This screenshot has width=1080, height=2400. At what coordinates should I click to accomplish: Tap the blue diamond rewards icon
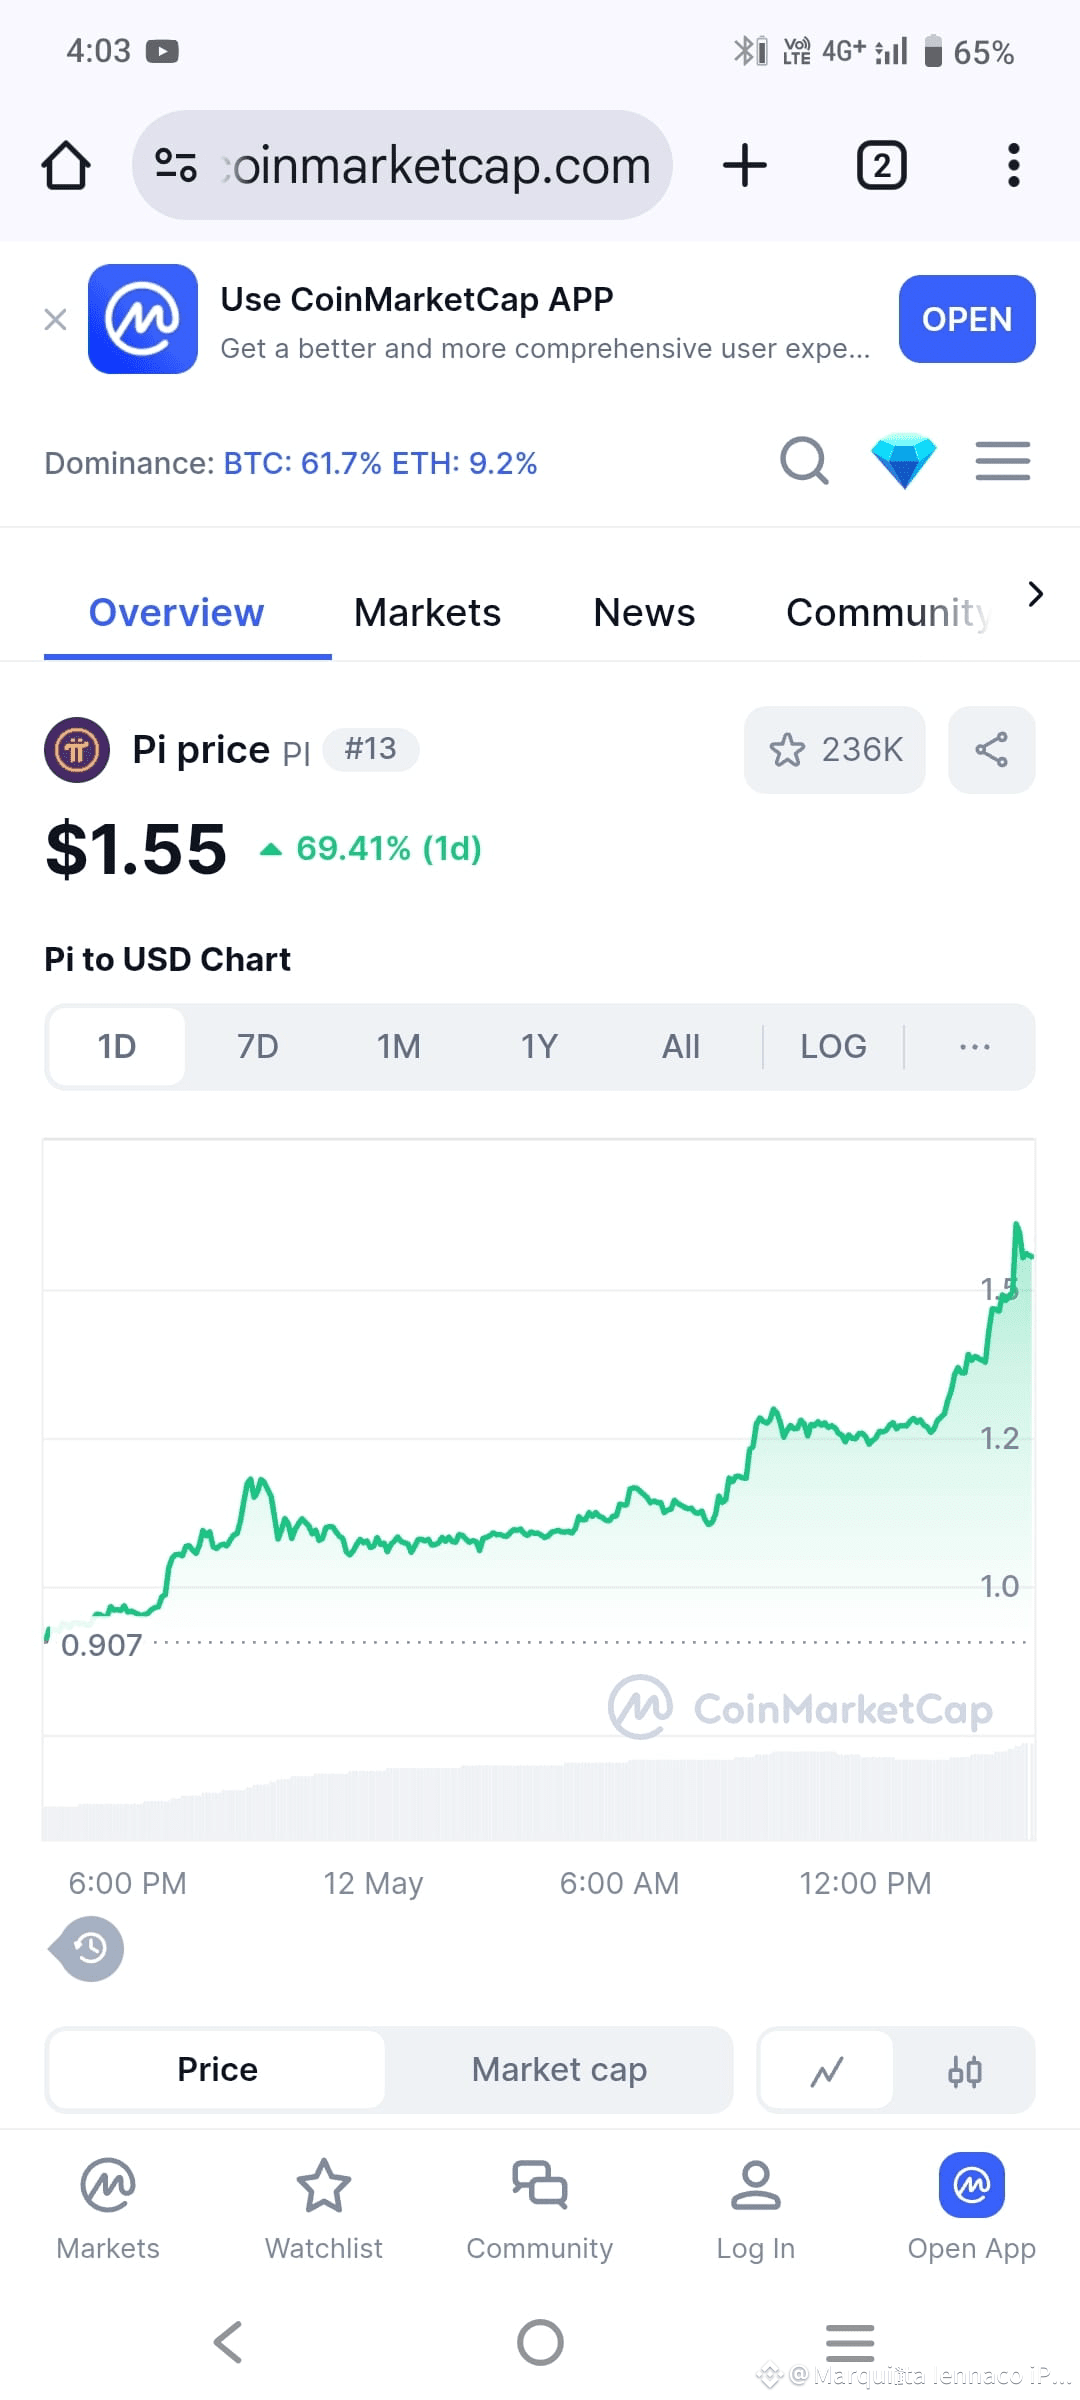coord(903,461)
